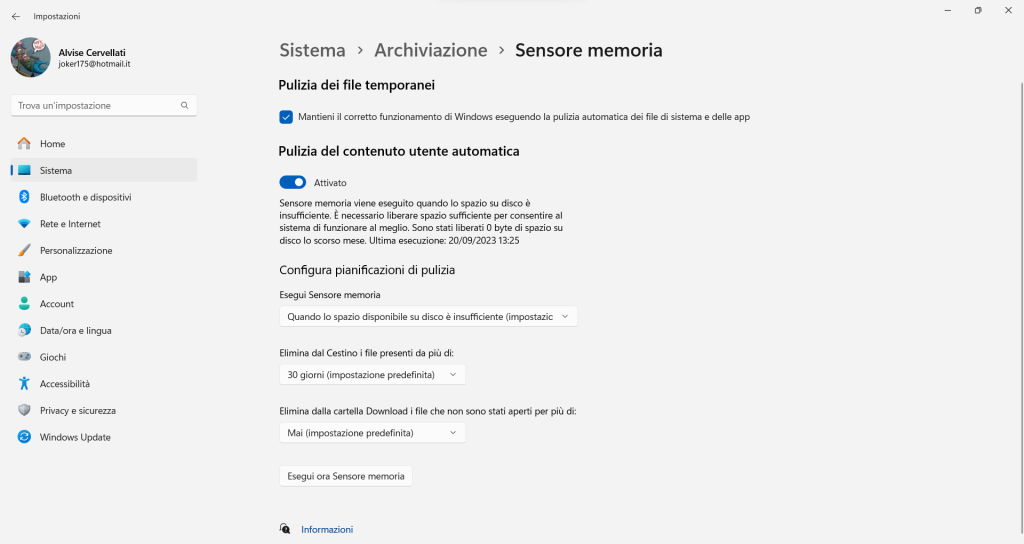Click the Privacy e sicurezza shield icon
Image resolution: width=1024 pixels, height=544 pixels.
[x=24, y=410]
